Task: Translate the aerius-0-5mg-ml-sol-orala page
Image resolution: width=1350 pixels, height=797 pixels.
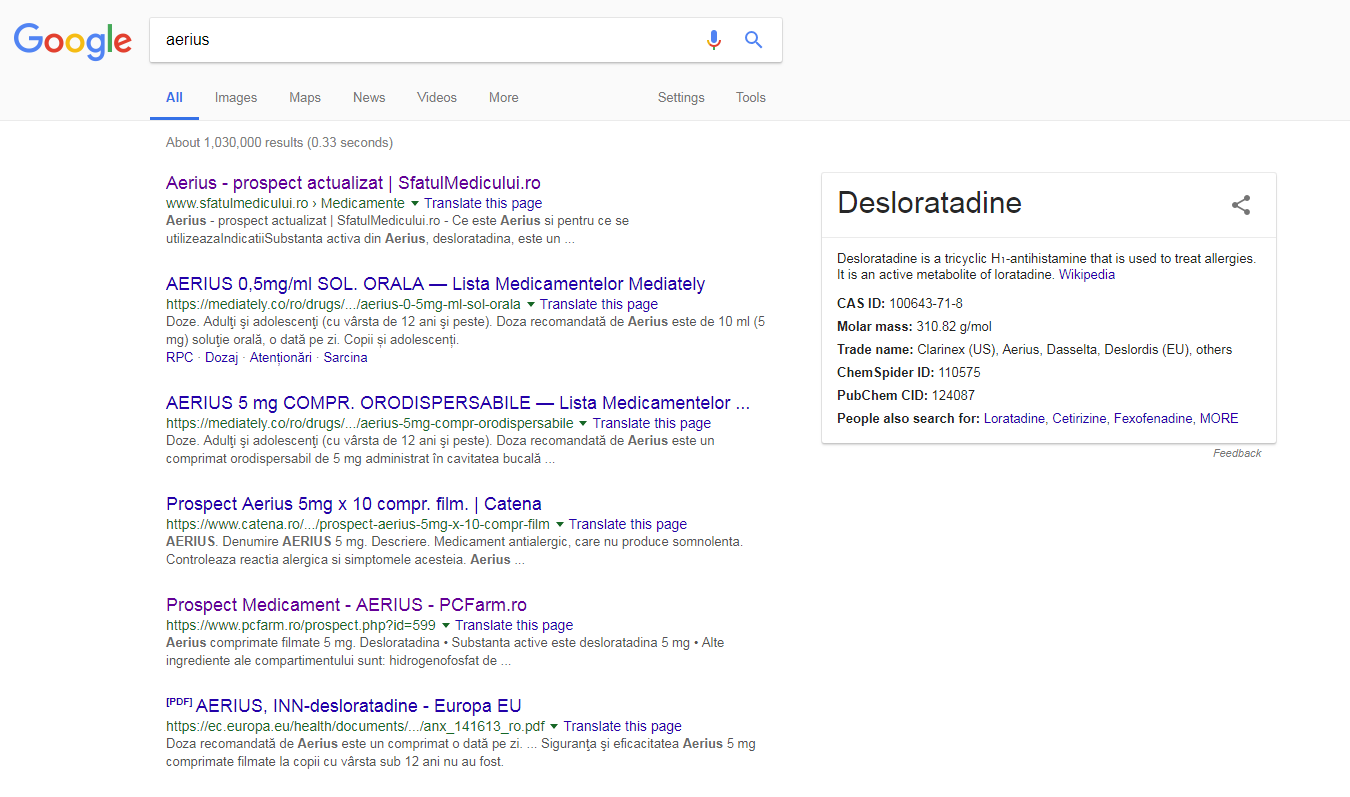Action: click(x=599, y=304)
